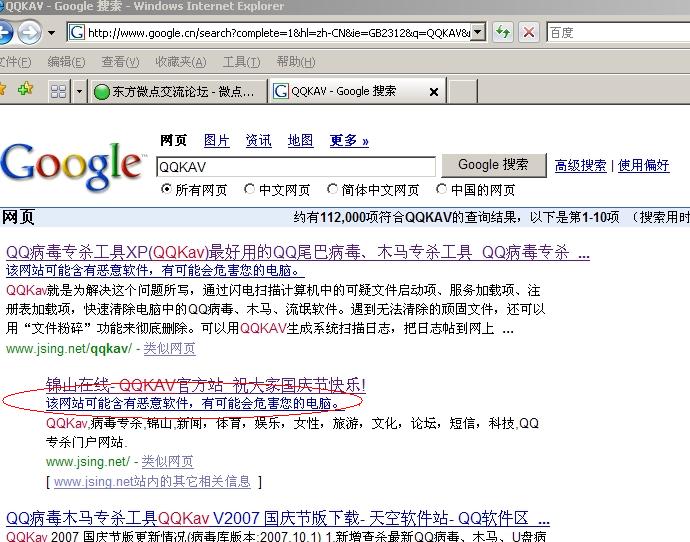Open the 编辑(E) menu
This screenshot has width=690, height=542.
tap(66, 62)
